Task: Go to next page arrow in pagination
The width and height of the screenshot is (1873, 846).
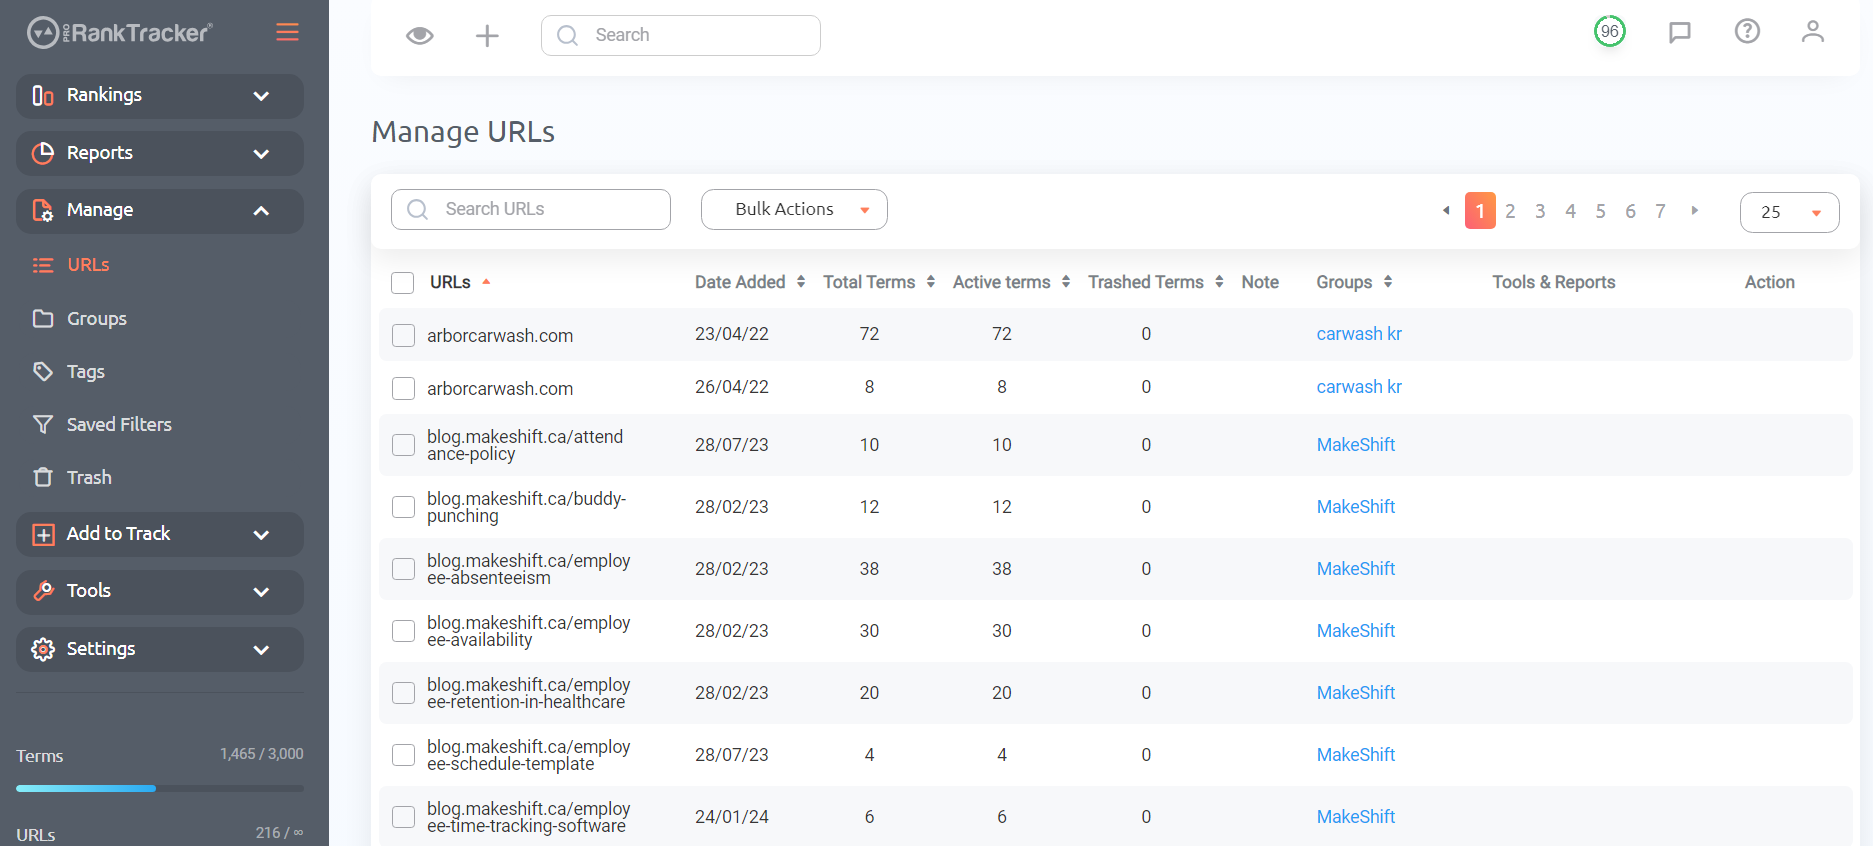Action: tap(1695, 210)
